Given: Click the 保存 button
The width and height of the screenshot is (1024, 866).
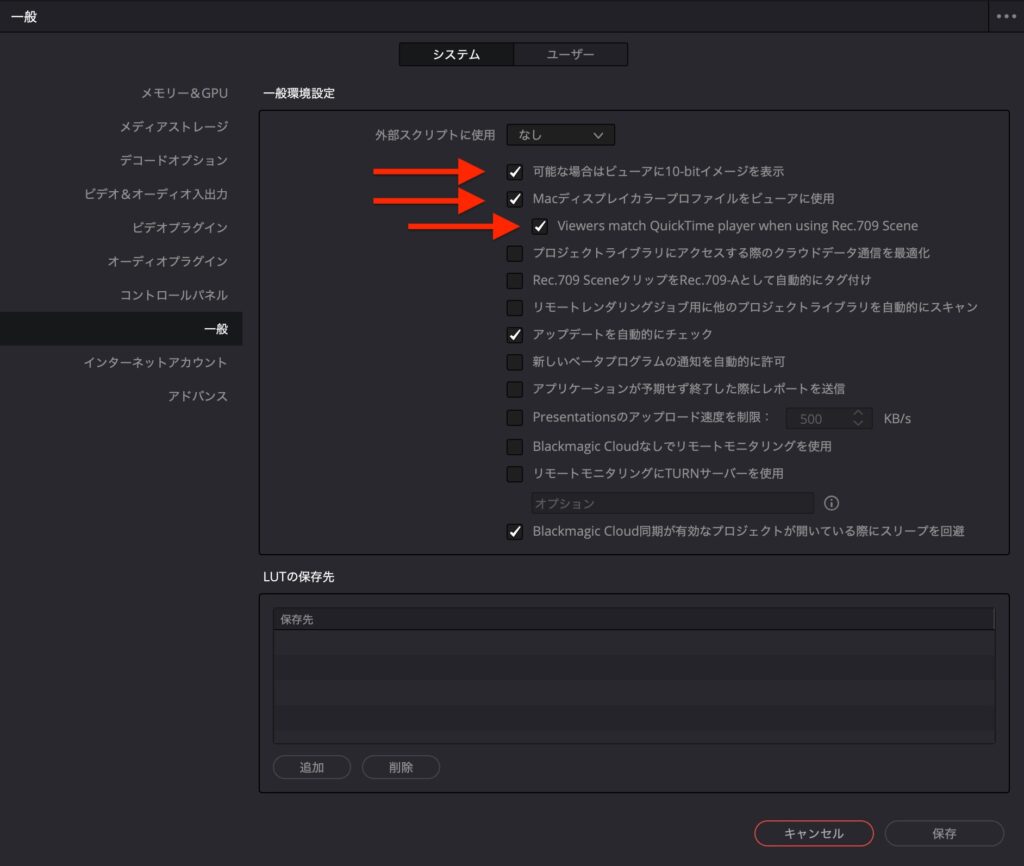Looking at the screenshot, I should tap(944, 833).
